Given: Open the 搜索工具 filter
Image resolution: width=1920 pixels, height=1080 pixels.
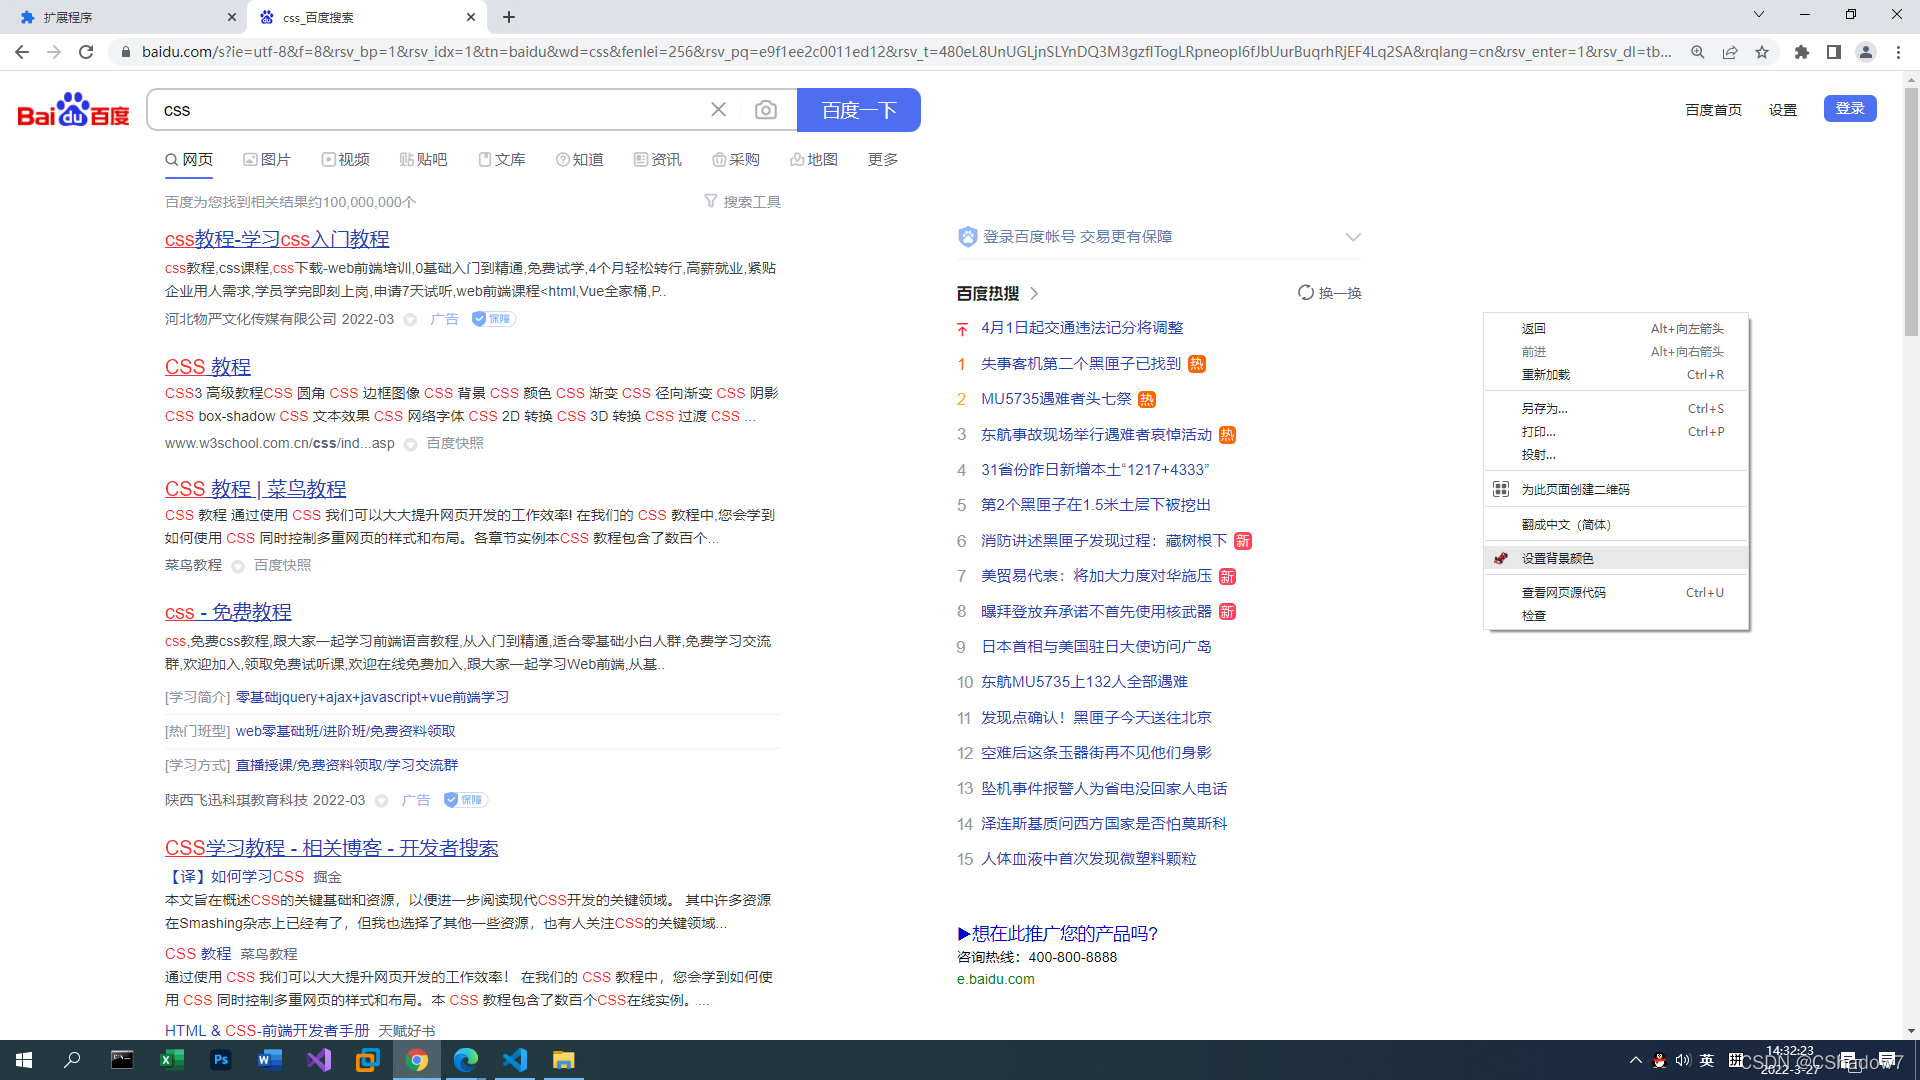Looking at the screenshot, I should [742, 202].
